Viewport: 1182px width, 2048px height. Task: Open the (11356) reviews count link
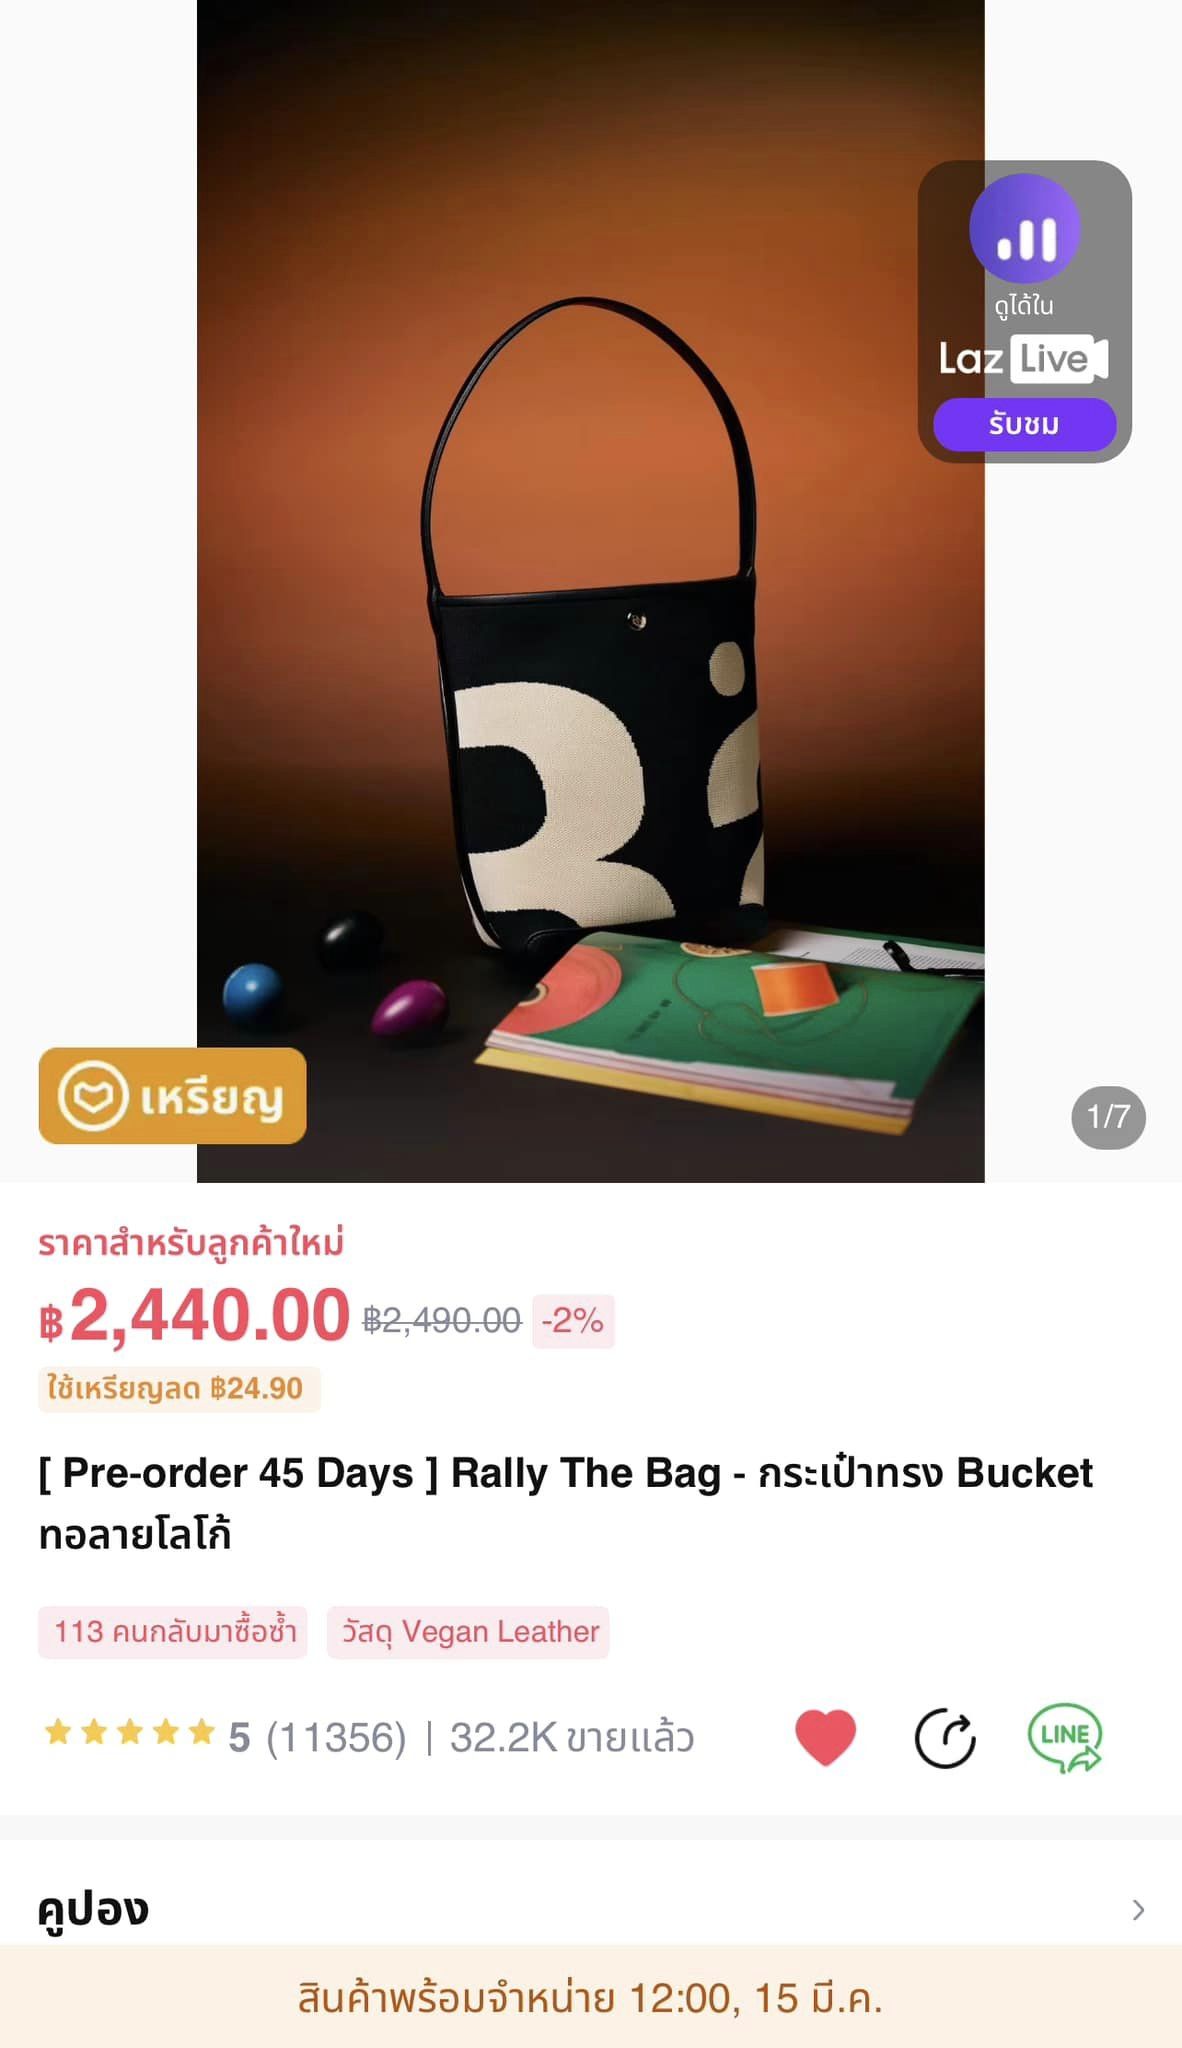tap(336, 1738)
